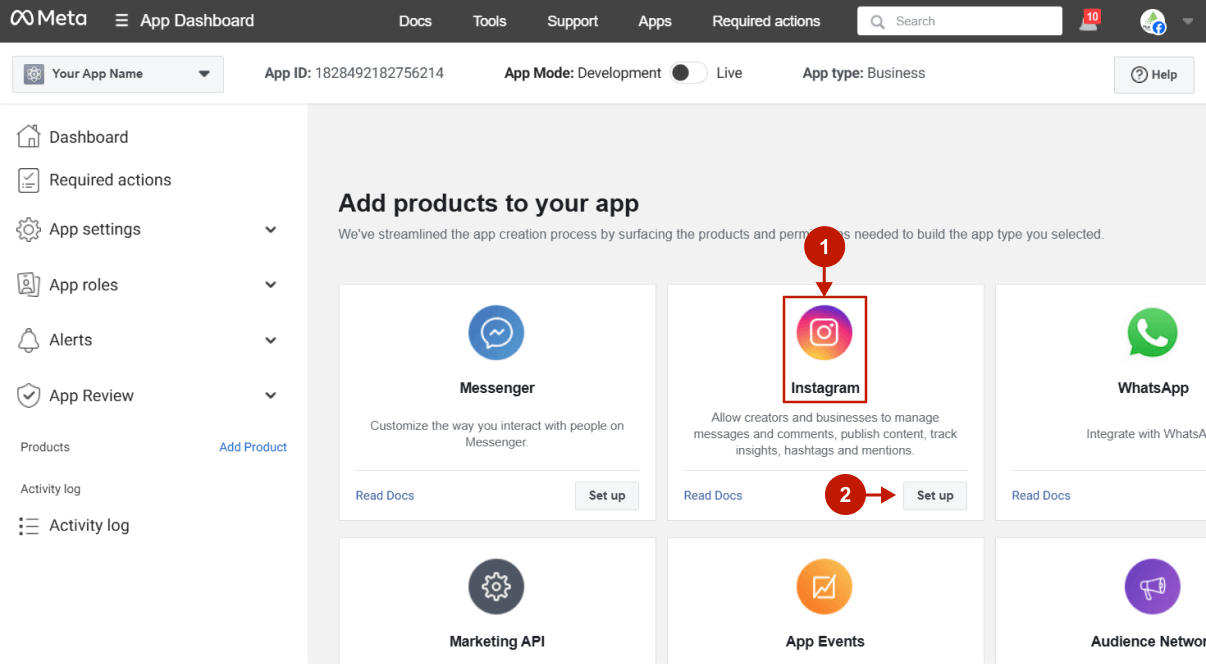Click the App Events chart icon

pos(825,586)
